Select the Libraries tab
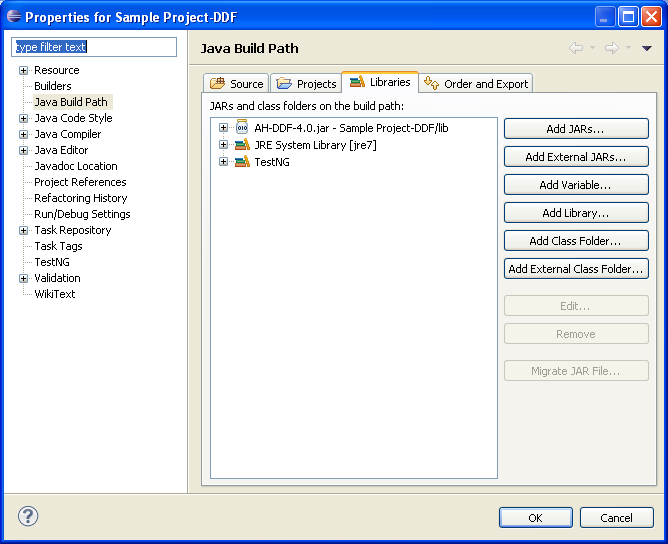This screenshot has width=668, height=544. click(380, 82)
